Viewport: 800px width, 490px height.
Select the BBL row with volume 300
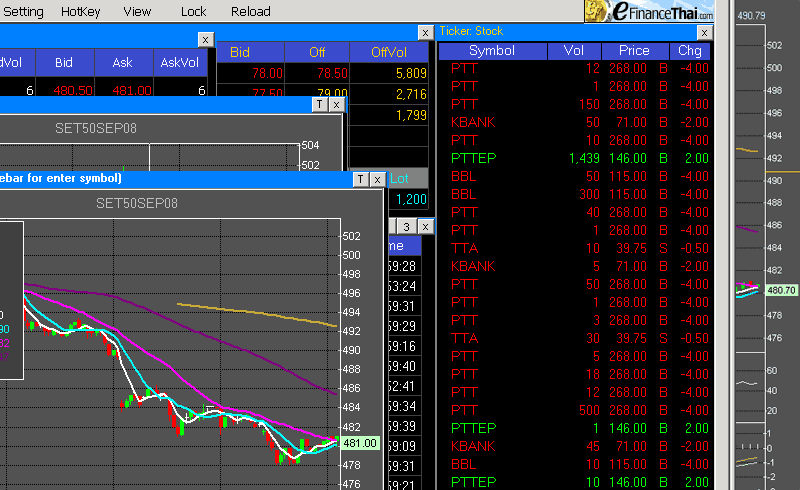pos(574,194)
